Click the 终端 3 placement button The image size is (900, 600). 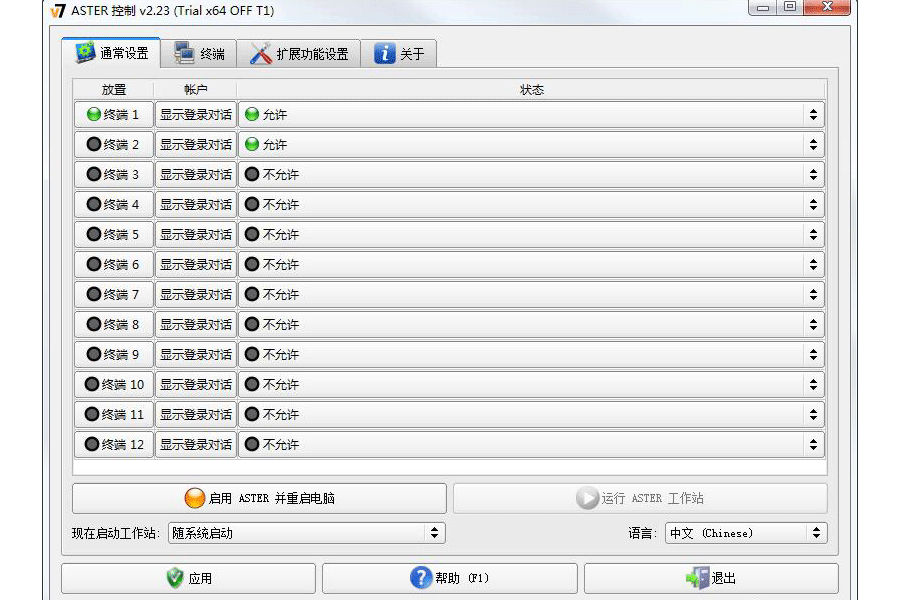[114, 174]
